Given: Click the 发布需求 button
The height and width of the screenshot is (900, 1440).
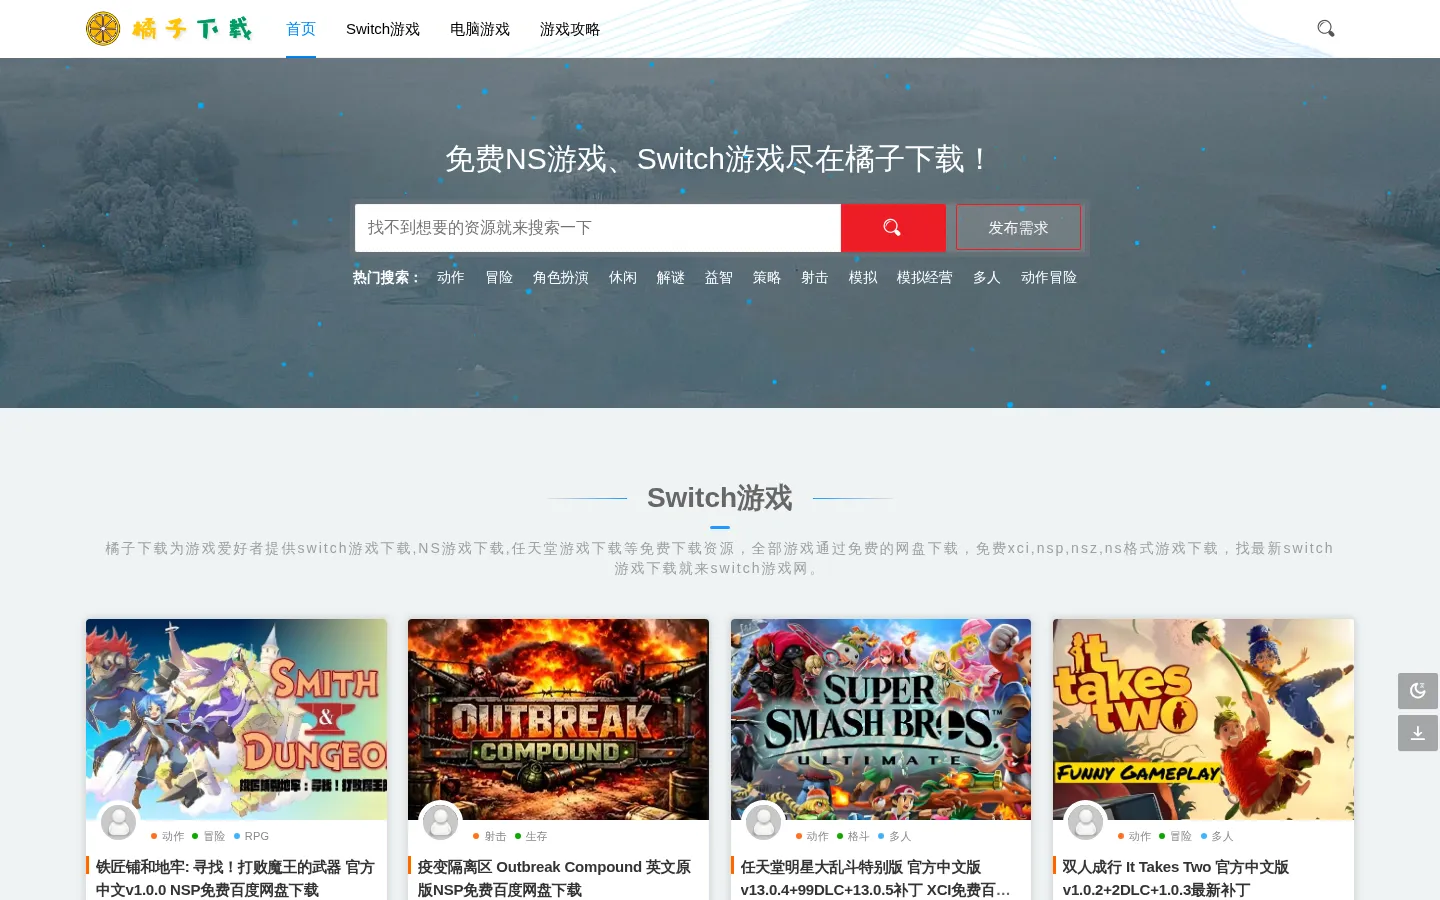Looking at the screenshot, I should point(1018,228).
